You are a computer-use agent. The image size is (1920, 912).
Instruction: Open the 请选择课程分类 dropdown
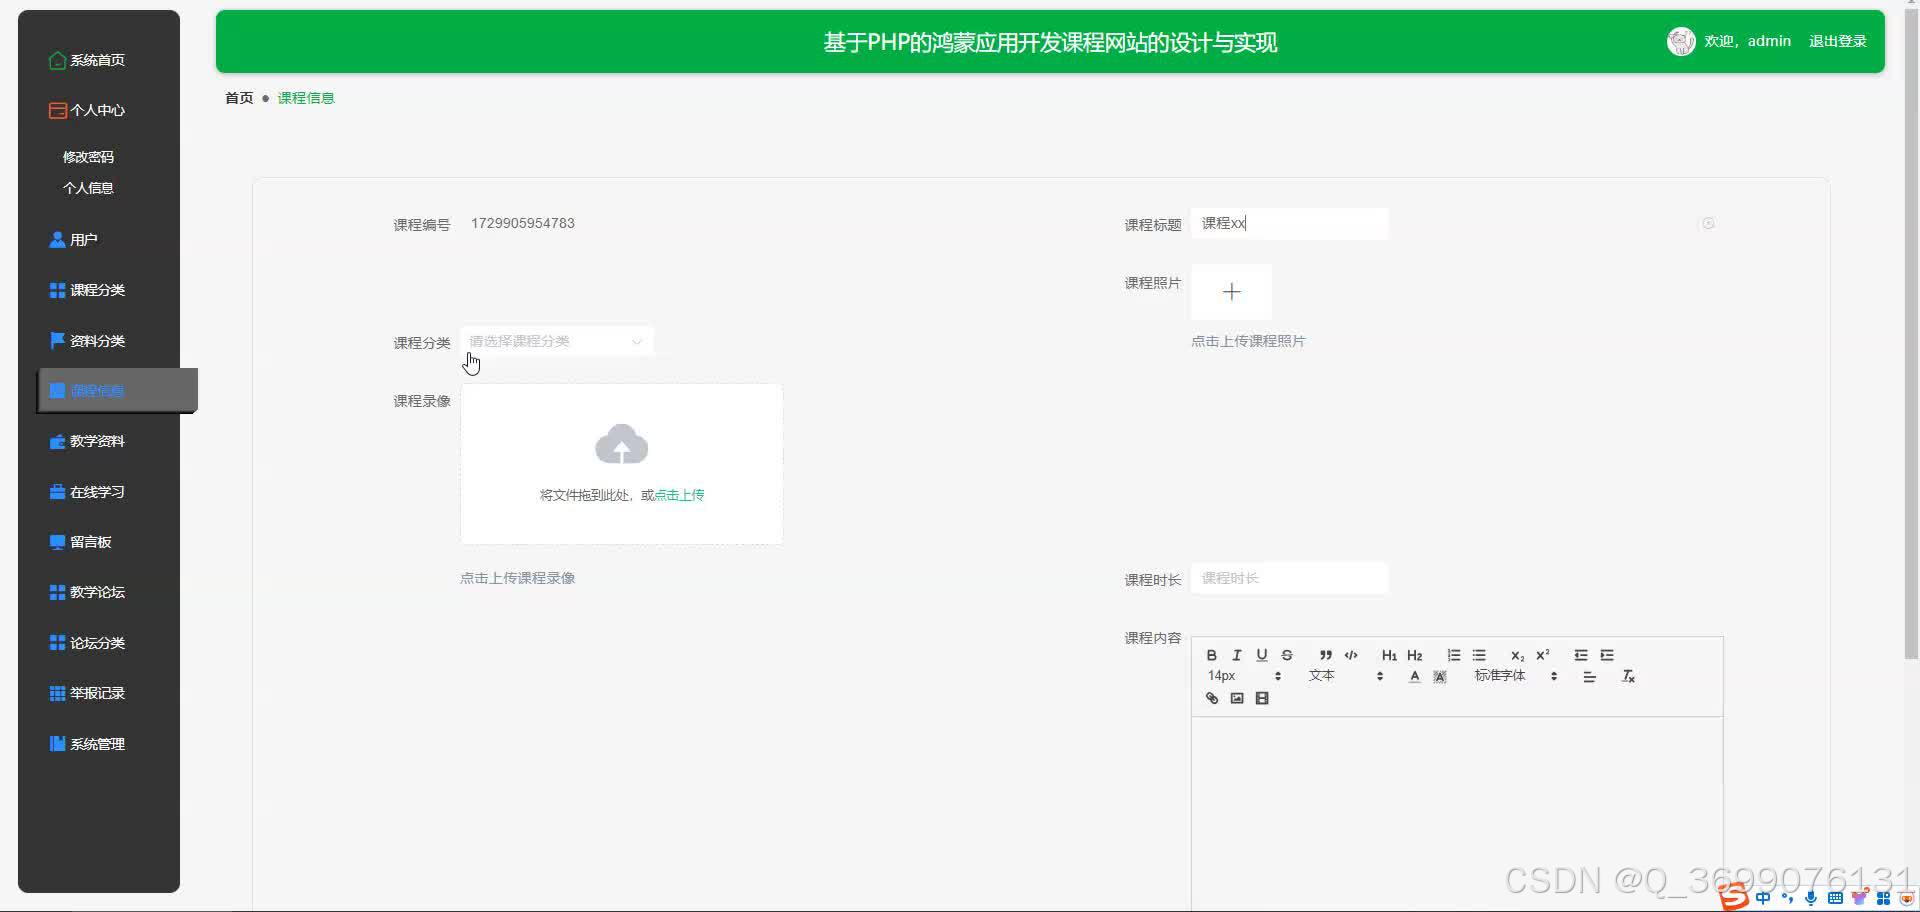[x=557, y=341]
